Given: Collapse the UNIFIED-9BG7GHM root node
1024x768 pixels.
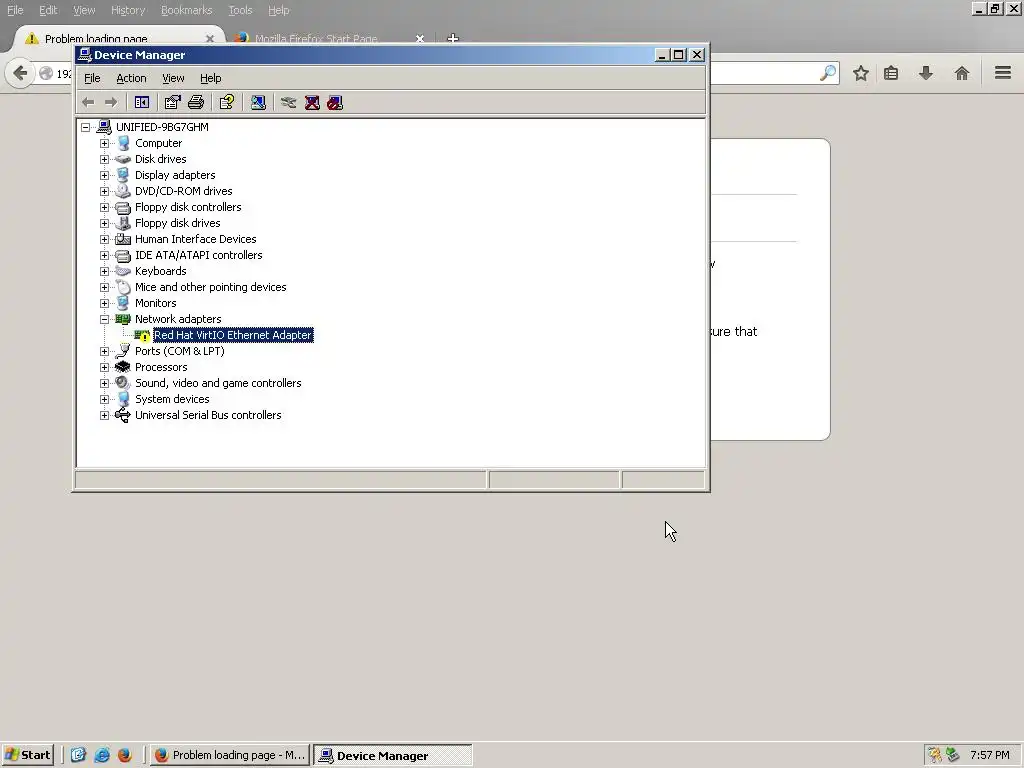Looking at the screenshot, I should pos(86,127).
